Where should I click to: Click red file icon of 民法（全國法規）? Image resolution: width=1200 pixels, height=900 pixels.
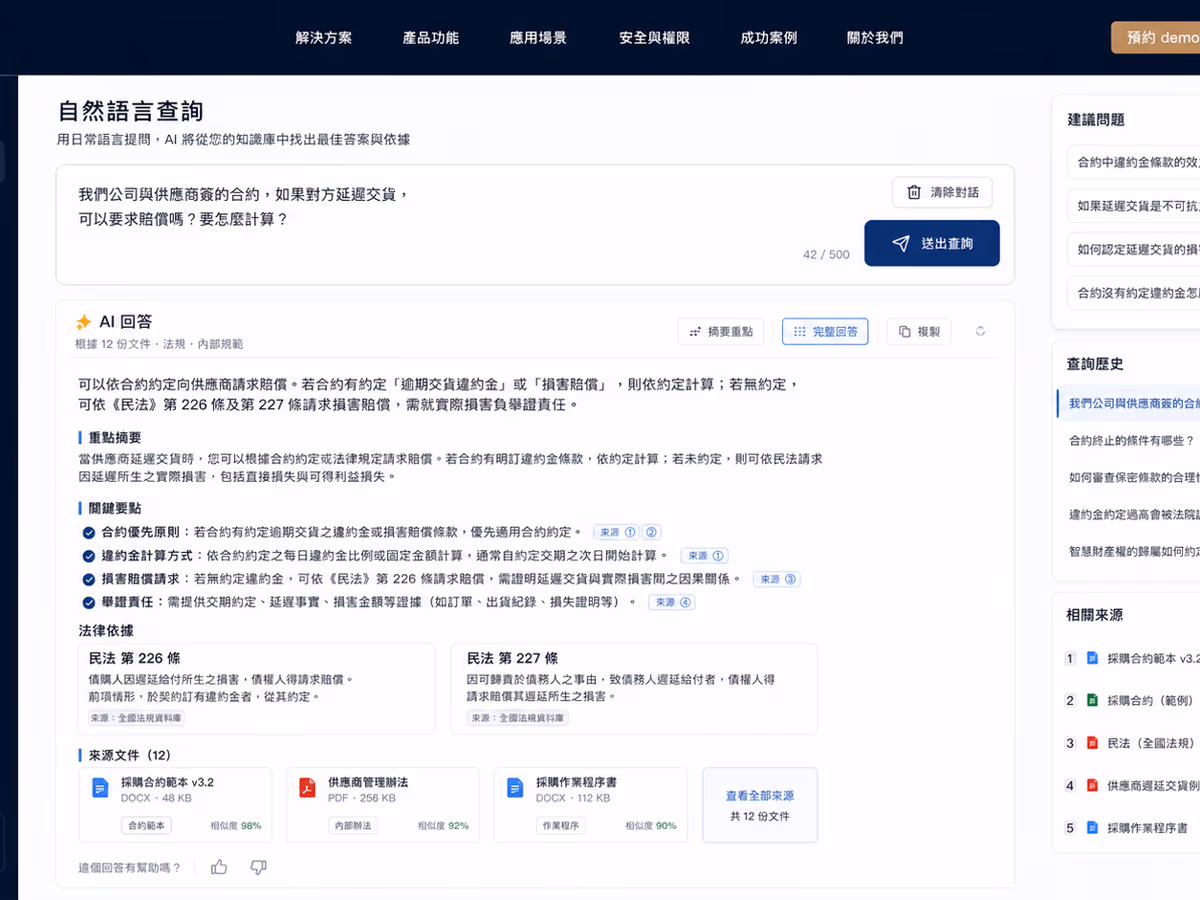tap(1093, 743)
